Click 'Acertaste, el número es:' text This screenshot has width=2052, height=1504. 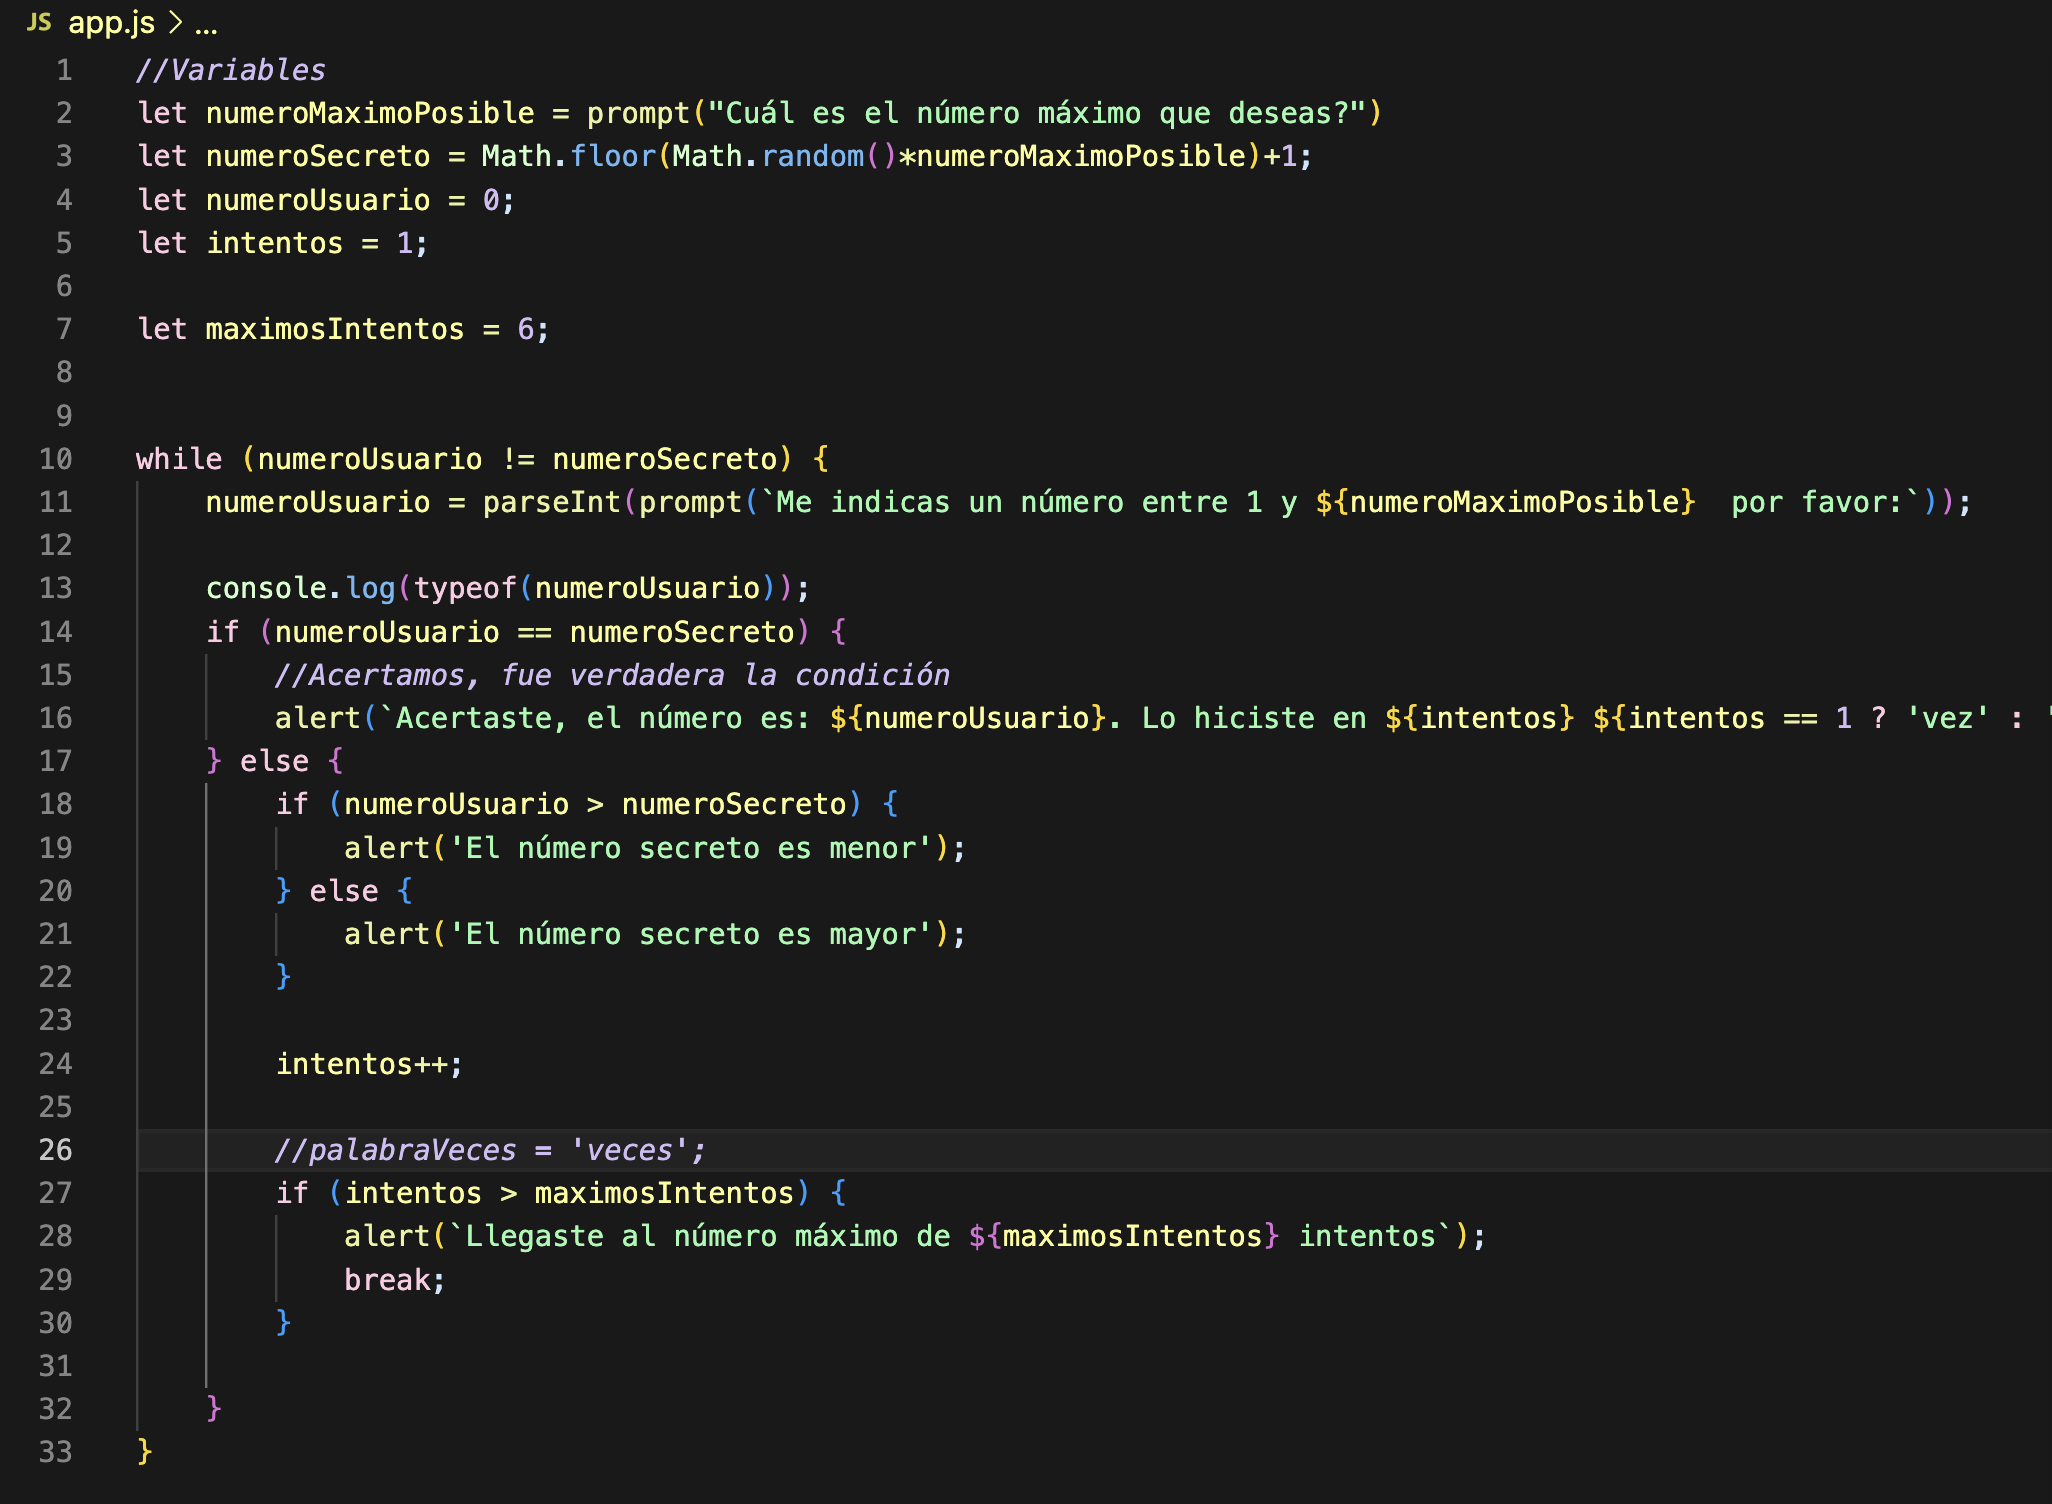coord(603,718)
